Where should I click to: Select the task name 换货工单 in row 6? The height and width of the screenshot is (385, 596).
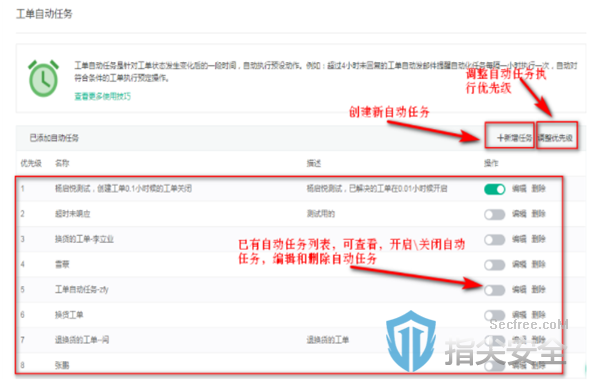[x=69, y=315]
